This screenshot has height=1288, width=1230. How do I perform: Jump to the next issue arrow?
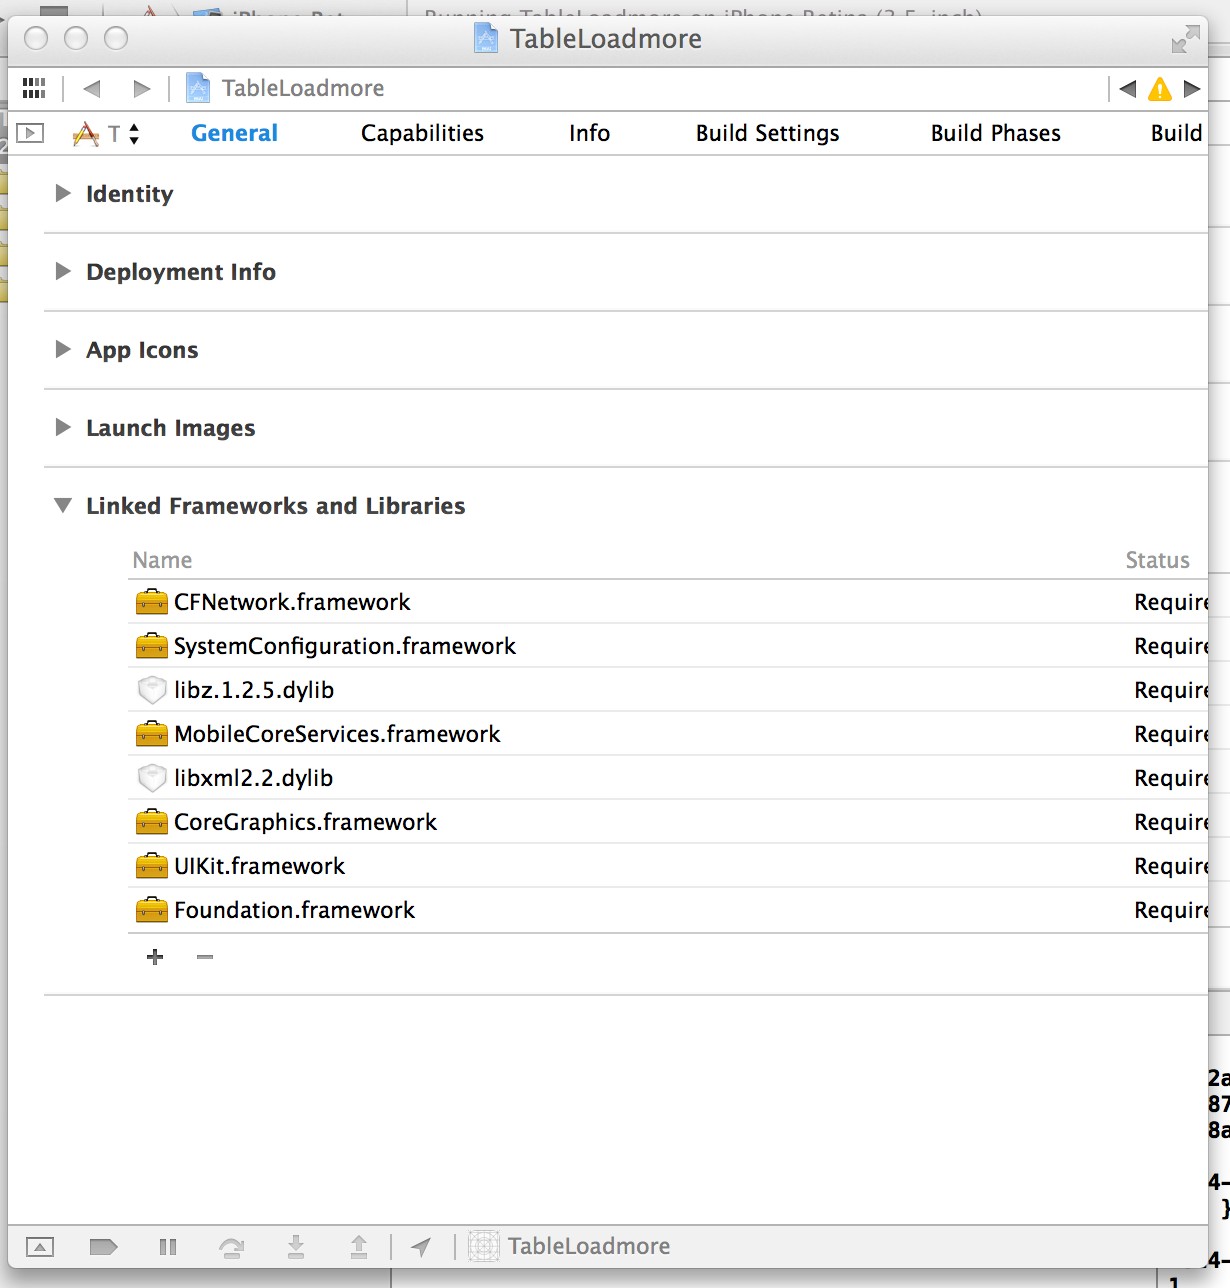click(x=1191, y=88)
